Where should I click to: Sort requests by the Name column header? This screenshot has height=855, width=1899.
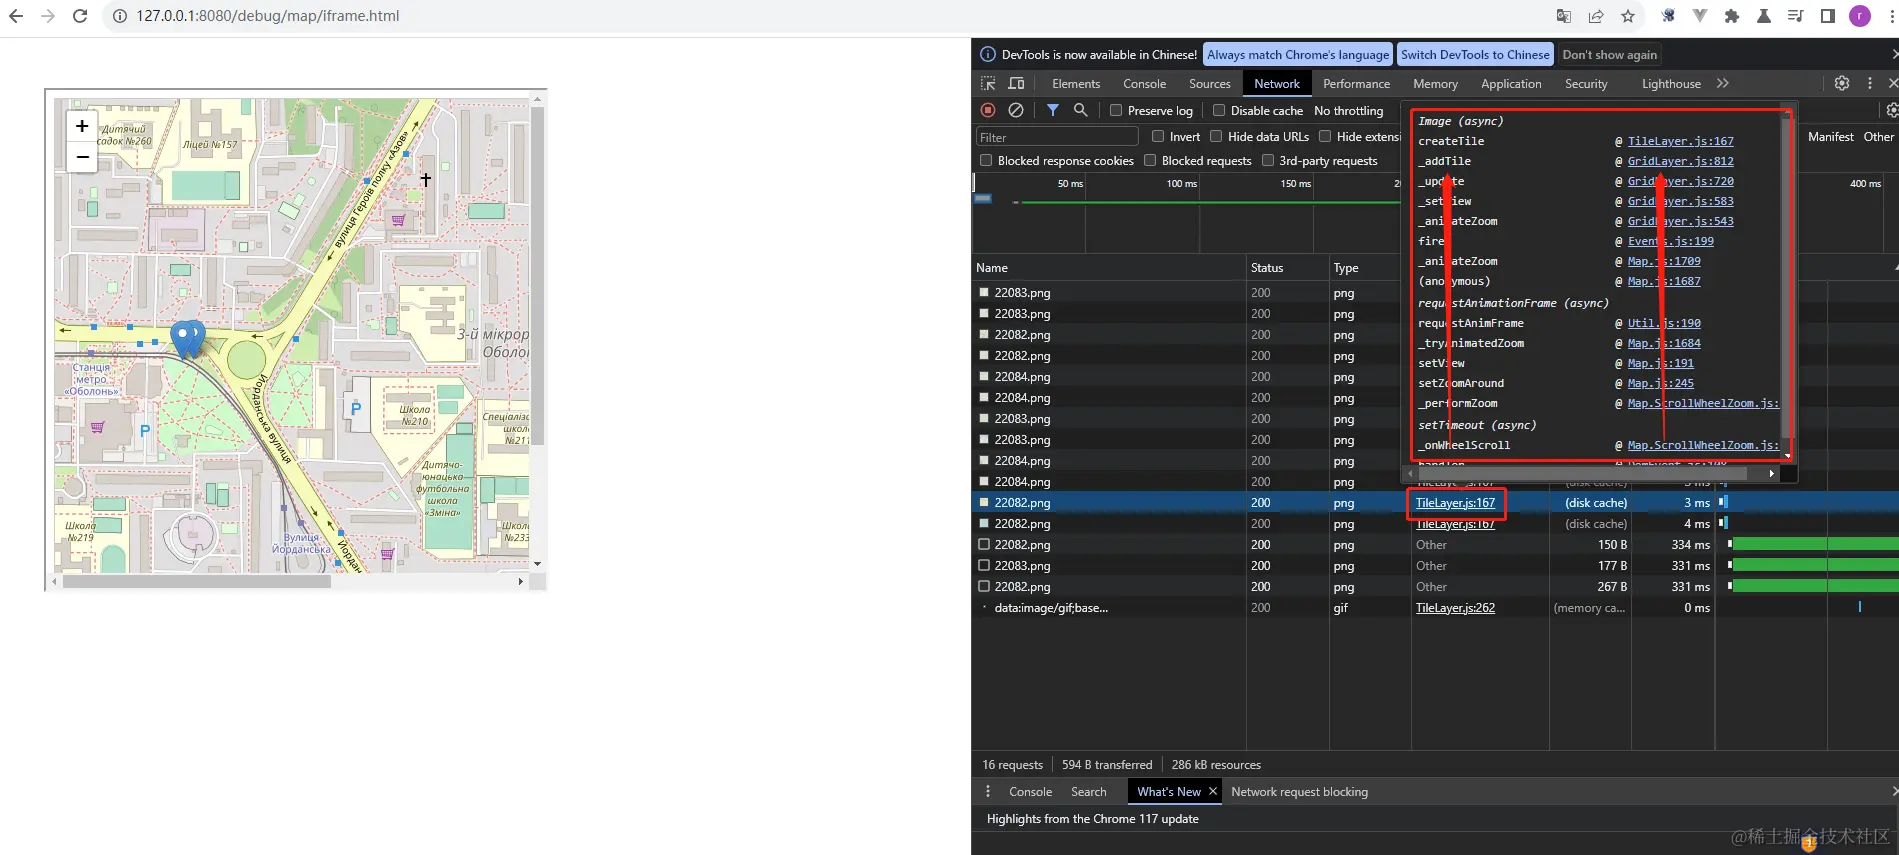pyautogui.click(x=1109, y=268)
